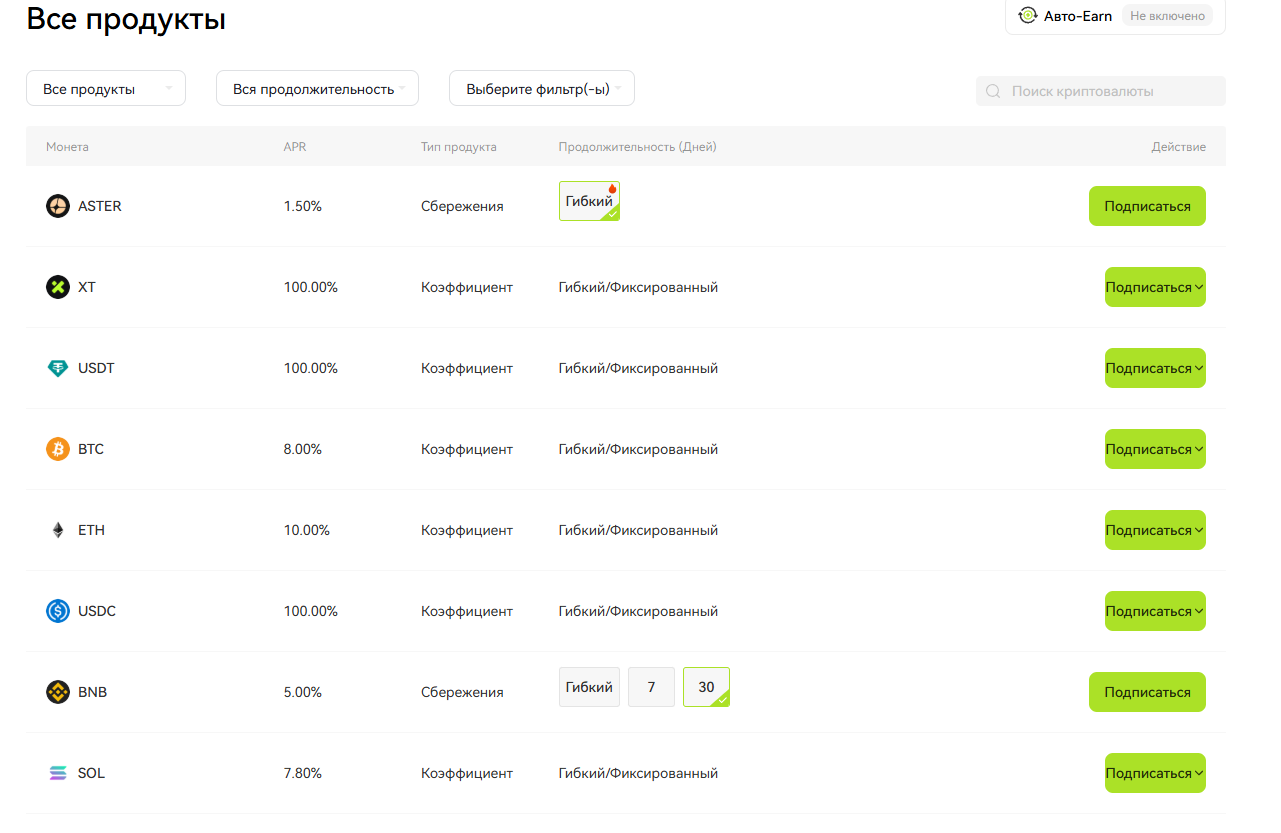Click the XT coin icon

58,287
